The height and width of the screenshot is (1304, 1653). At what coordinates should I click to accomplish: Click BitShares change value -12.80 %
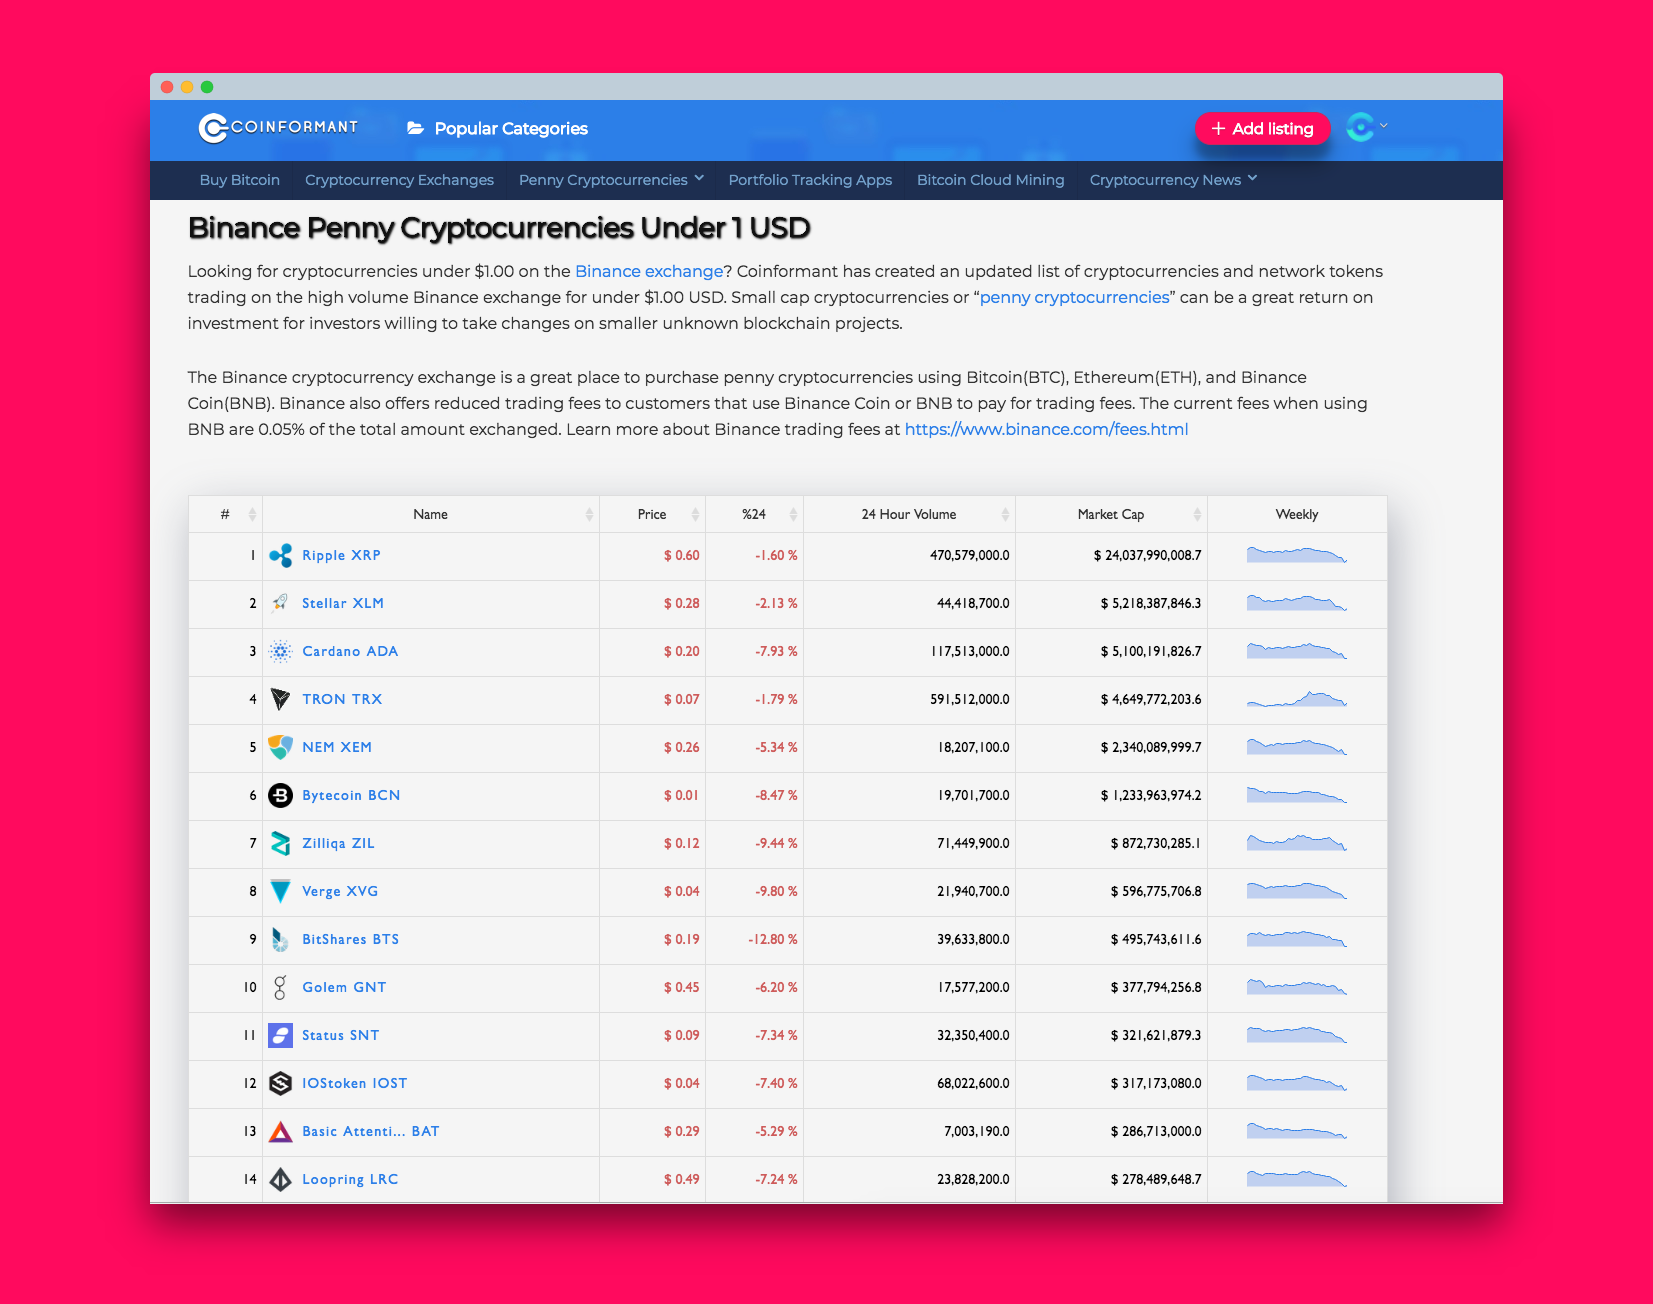coord(773,939)
